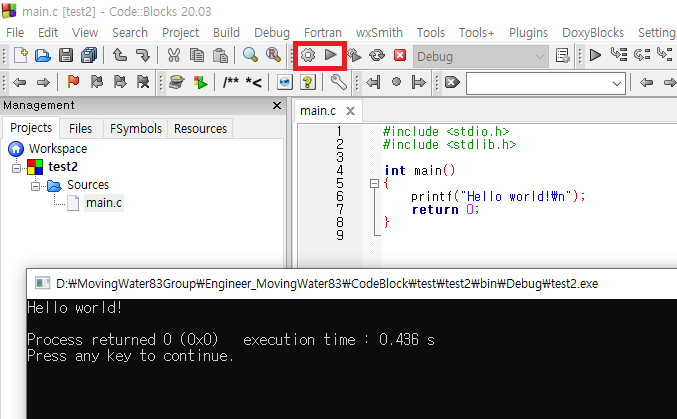This screenshot has width=677, height=419.
Task: Open the wxSmith menu
Action: (379, 32)
